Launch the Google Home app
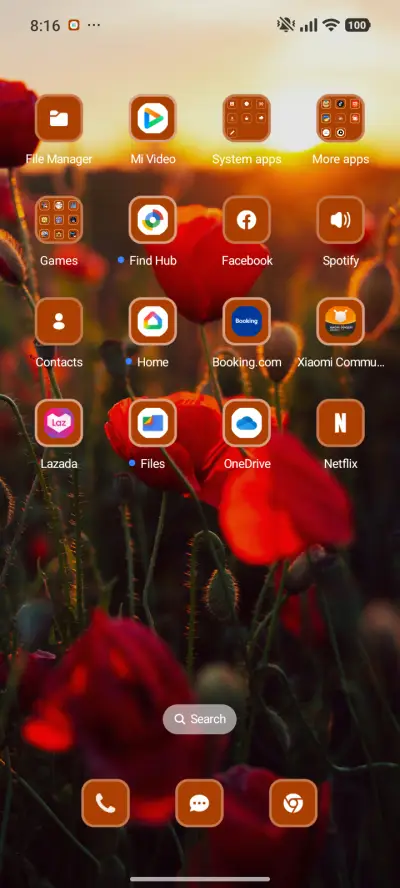The width and height of the screenshot is (400, 888). click(152, 321)
